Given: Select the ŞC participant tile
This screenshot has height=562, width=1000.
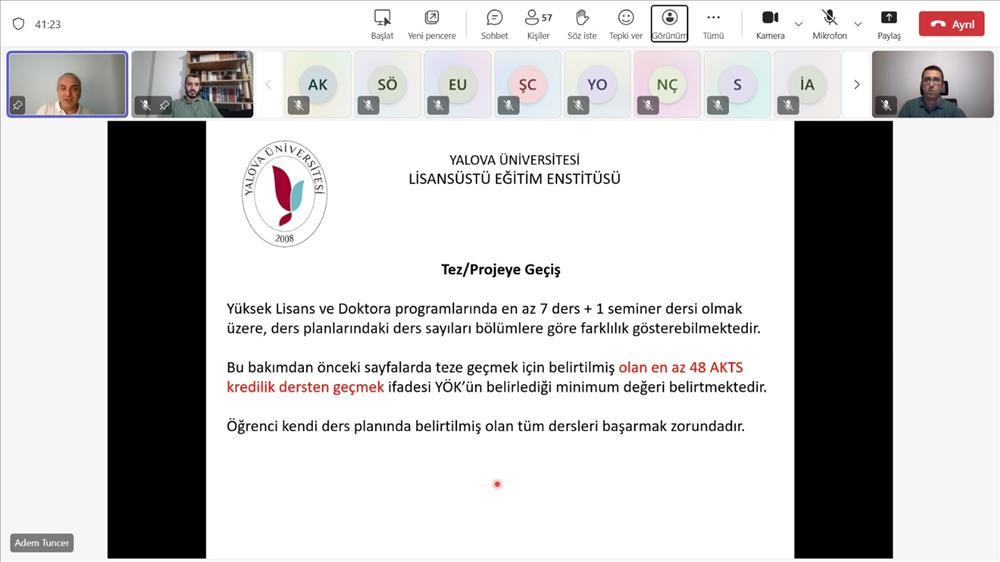Looking at the screenshot, I should tap(527, 84).
